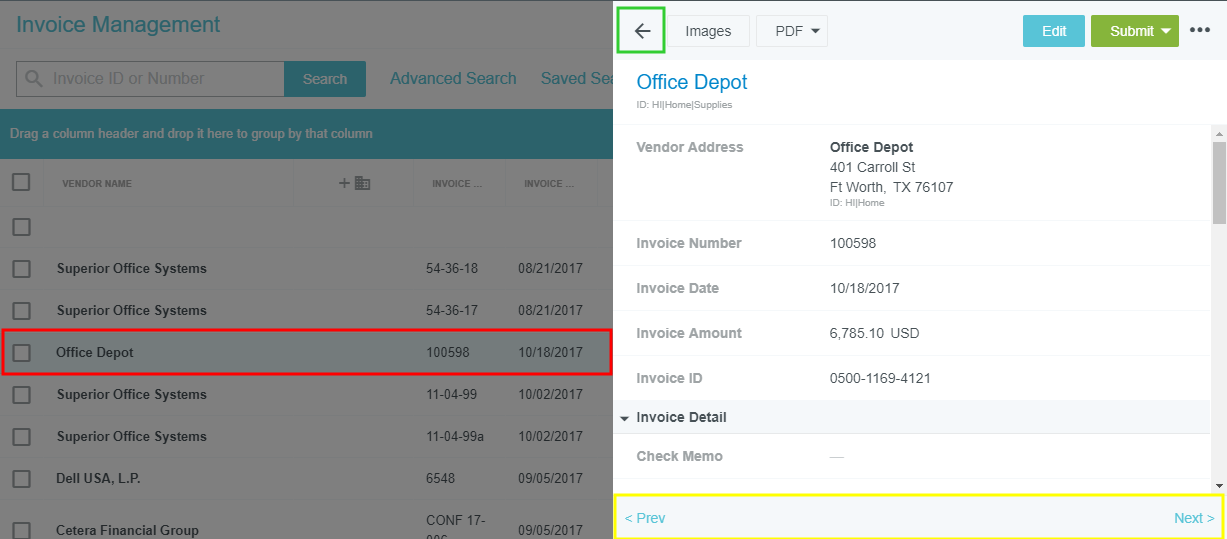1227x539 pixels.
Task: Open the Images tab
Action: [708, 31]
